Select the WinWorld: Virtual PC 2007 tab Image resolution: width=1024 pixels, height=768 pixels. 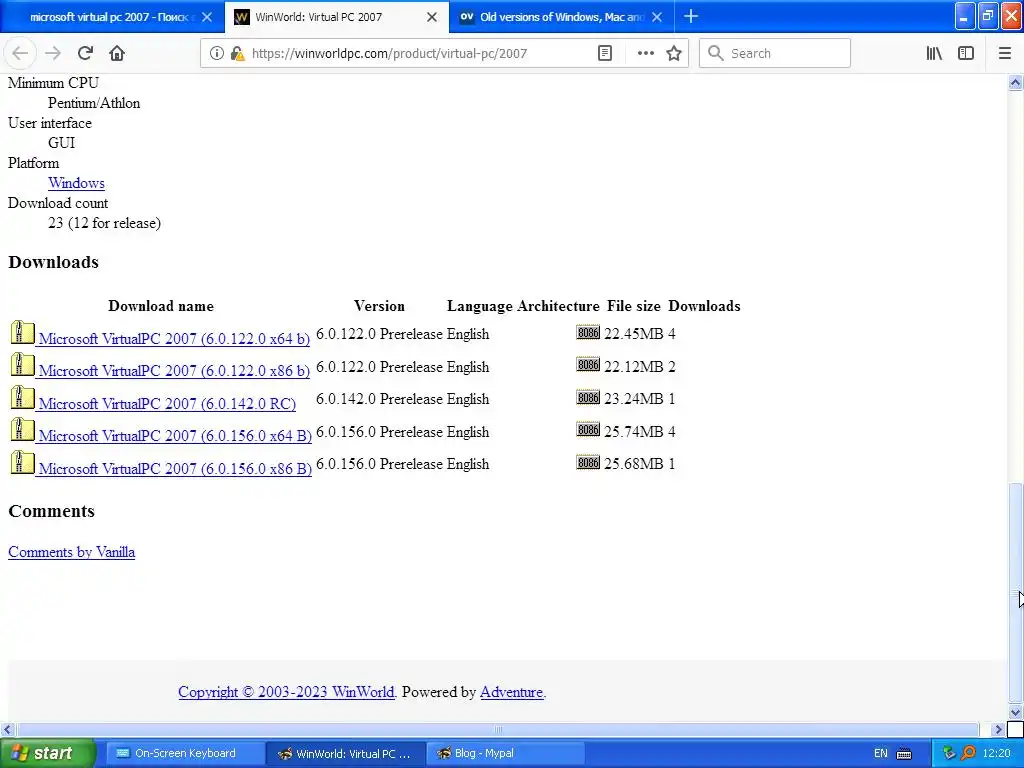336,17
